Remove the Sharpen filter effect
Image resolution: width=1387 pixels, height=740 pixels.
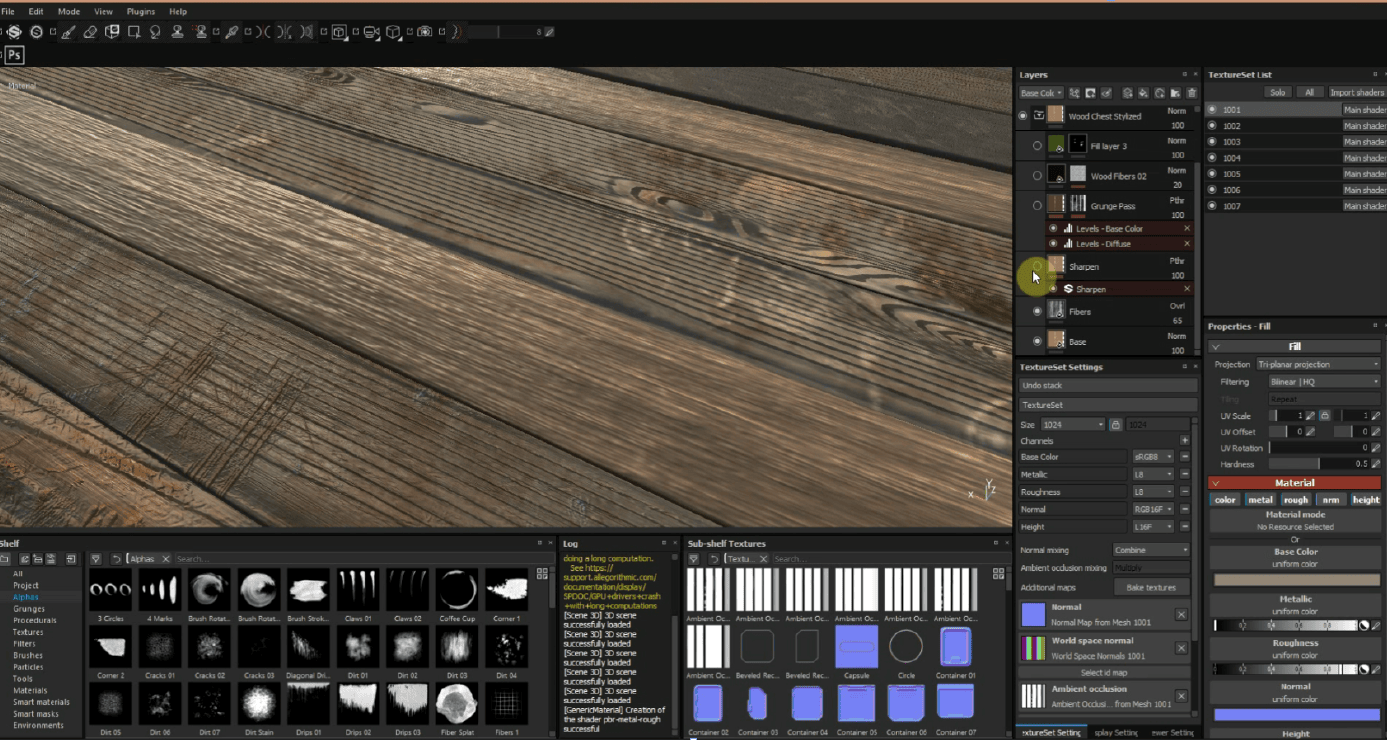point(1187,289)
